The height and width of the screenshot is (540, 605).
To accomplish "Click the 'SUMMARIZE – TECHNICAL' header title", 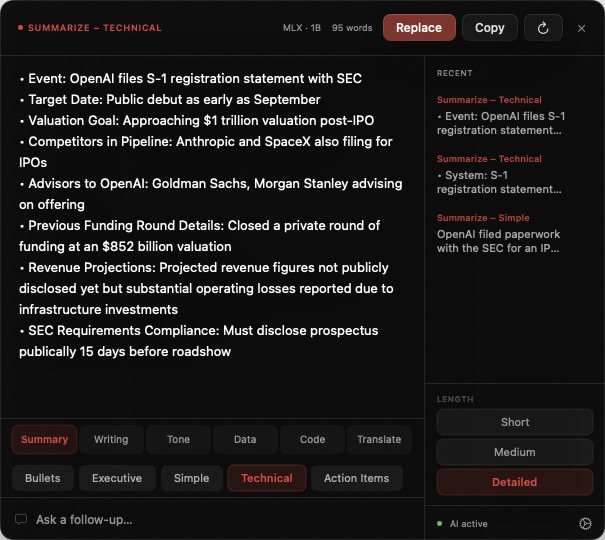I will pos(95,28).
